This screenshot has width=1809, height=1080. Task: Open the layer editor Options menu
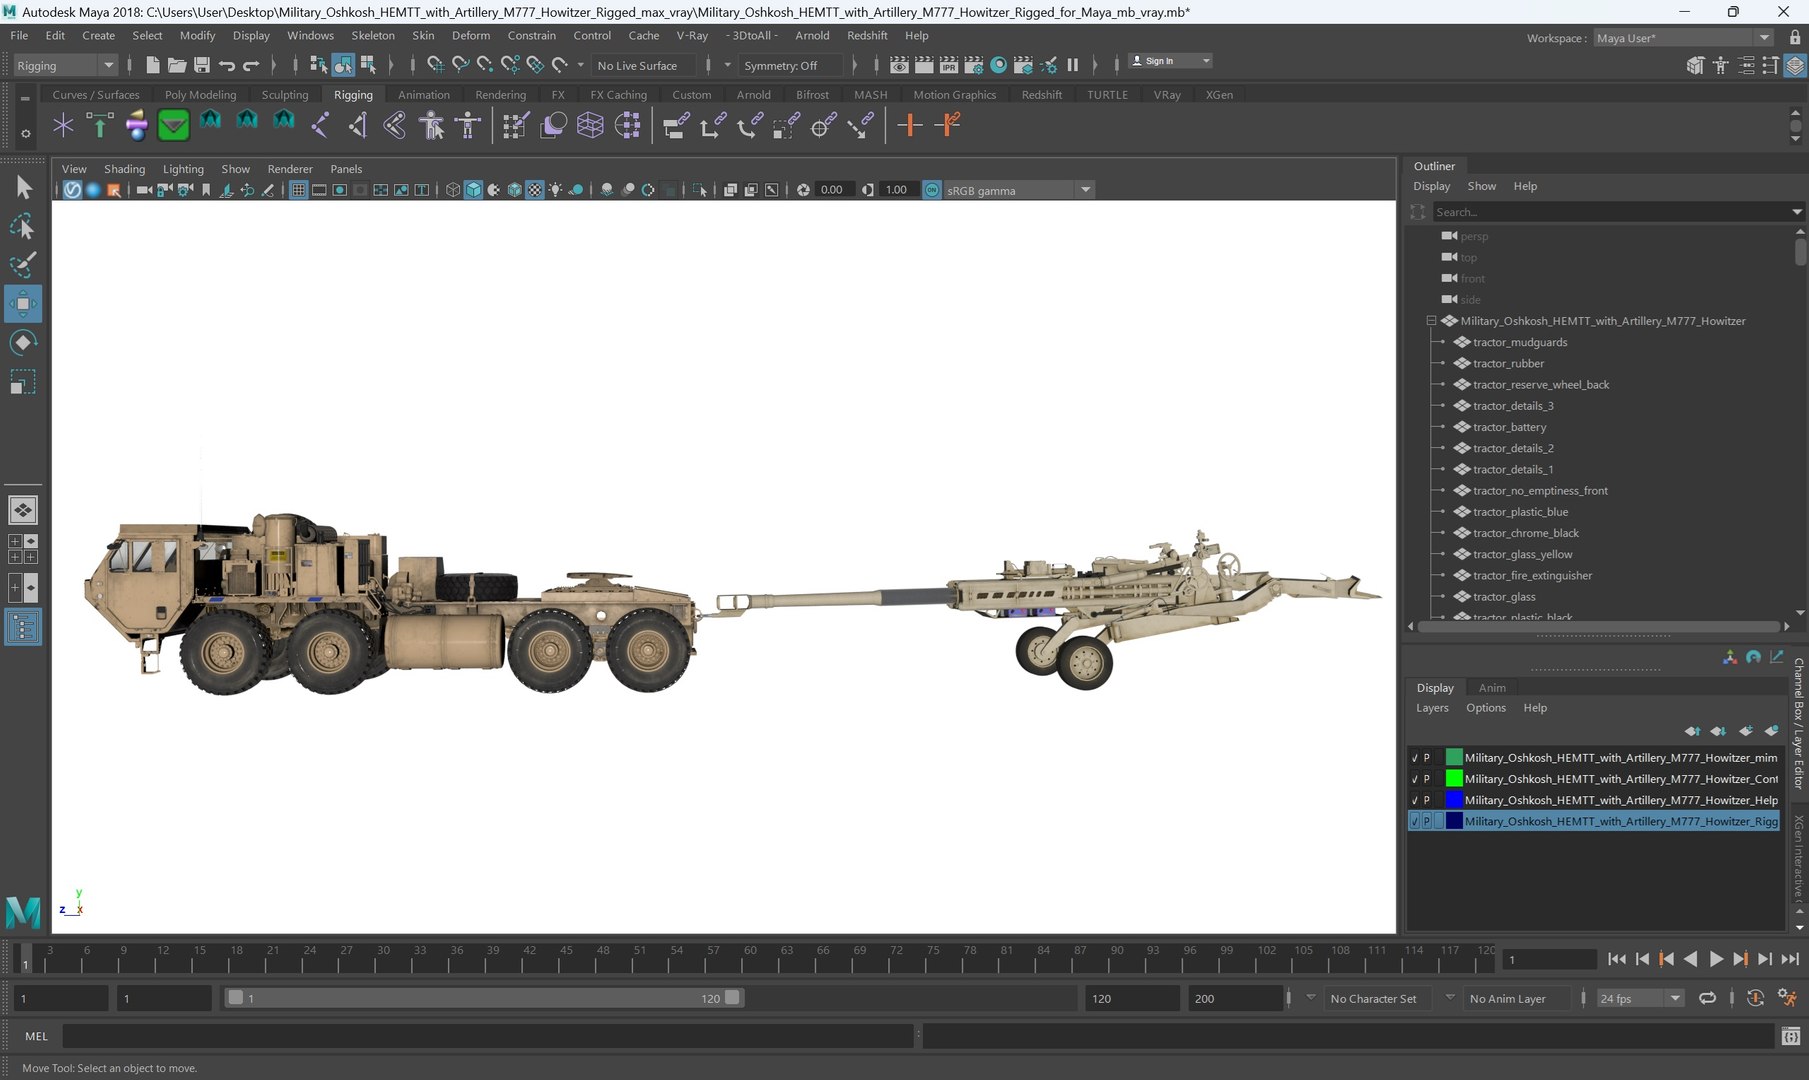(1485, 708)
